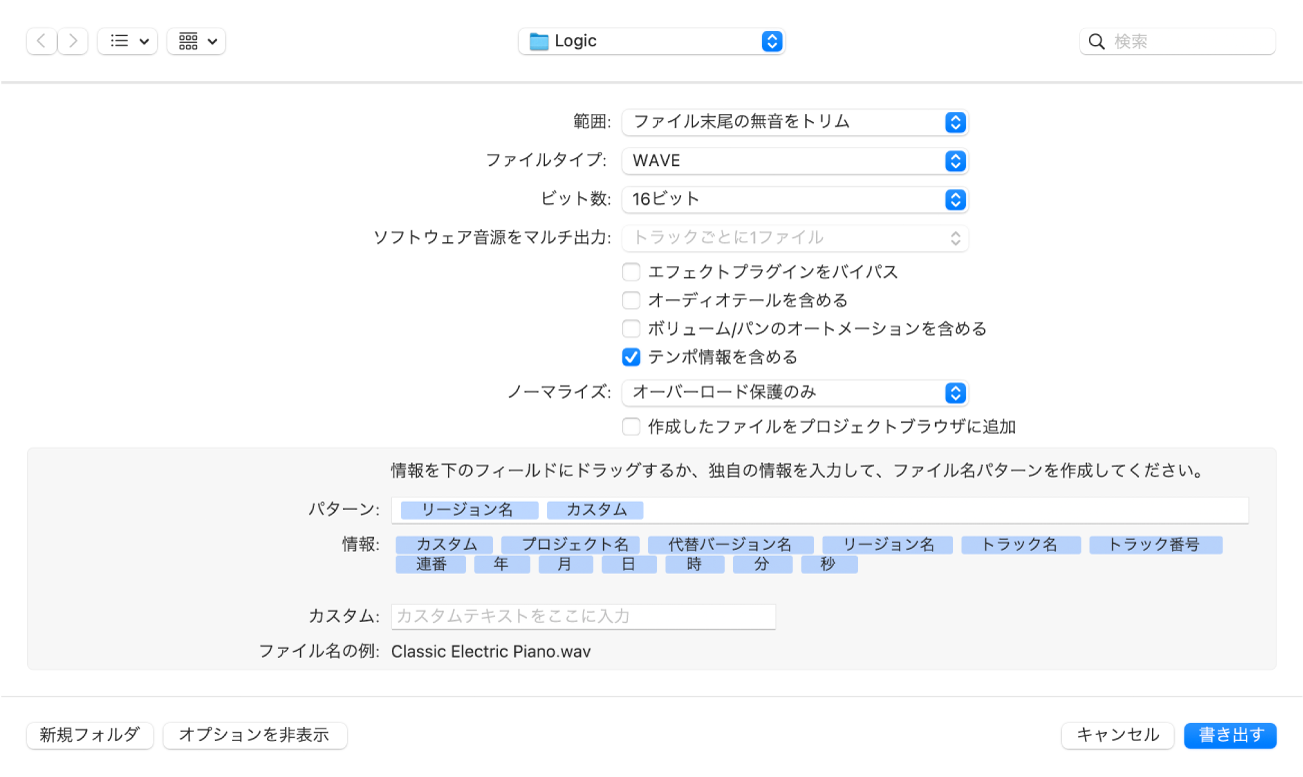Open the list view options icon menu
The width and height of the screenshot is (1303, 777).
(x=127, y=41)
